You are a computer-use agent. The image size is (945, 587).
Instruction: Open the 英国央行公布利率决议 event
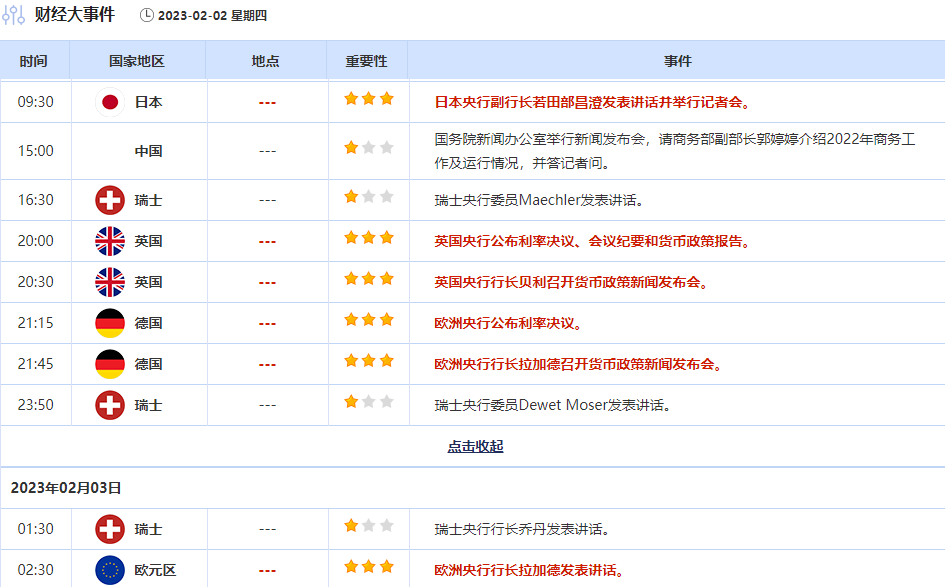click(x=592, y=241)
